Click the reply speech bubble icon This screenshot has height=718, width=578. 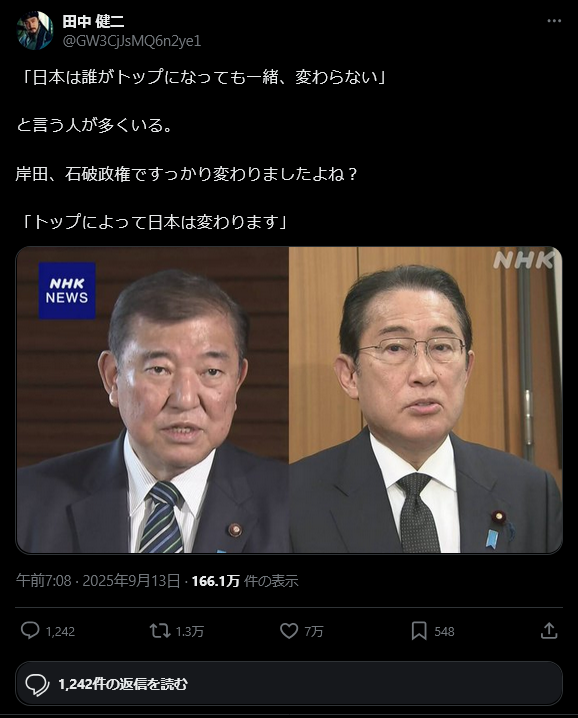[x=30, y=631]
